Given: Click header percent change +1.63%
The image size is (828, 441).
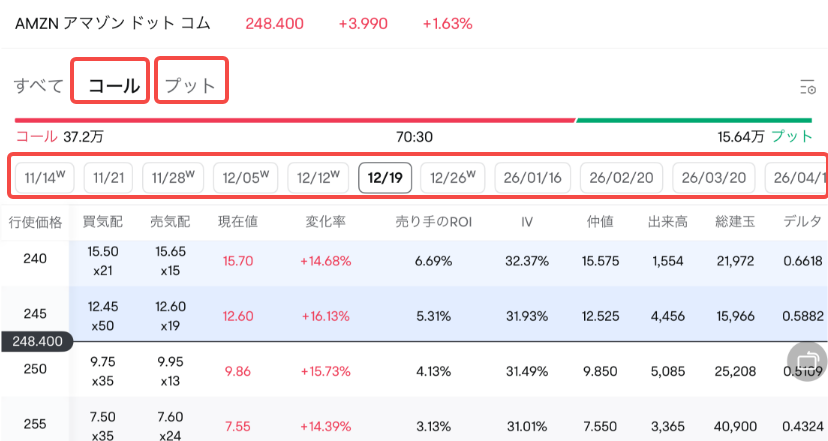Looking at the screenshot, I should (447, 24).
